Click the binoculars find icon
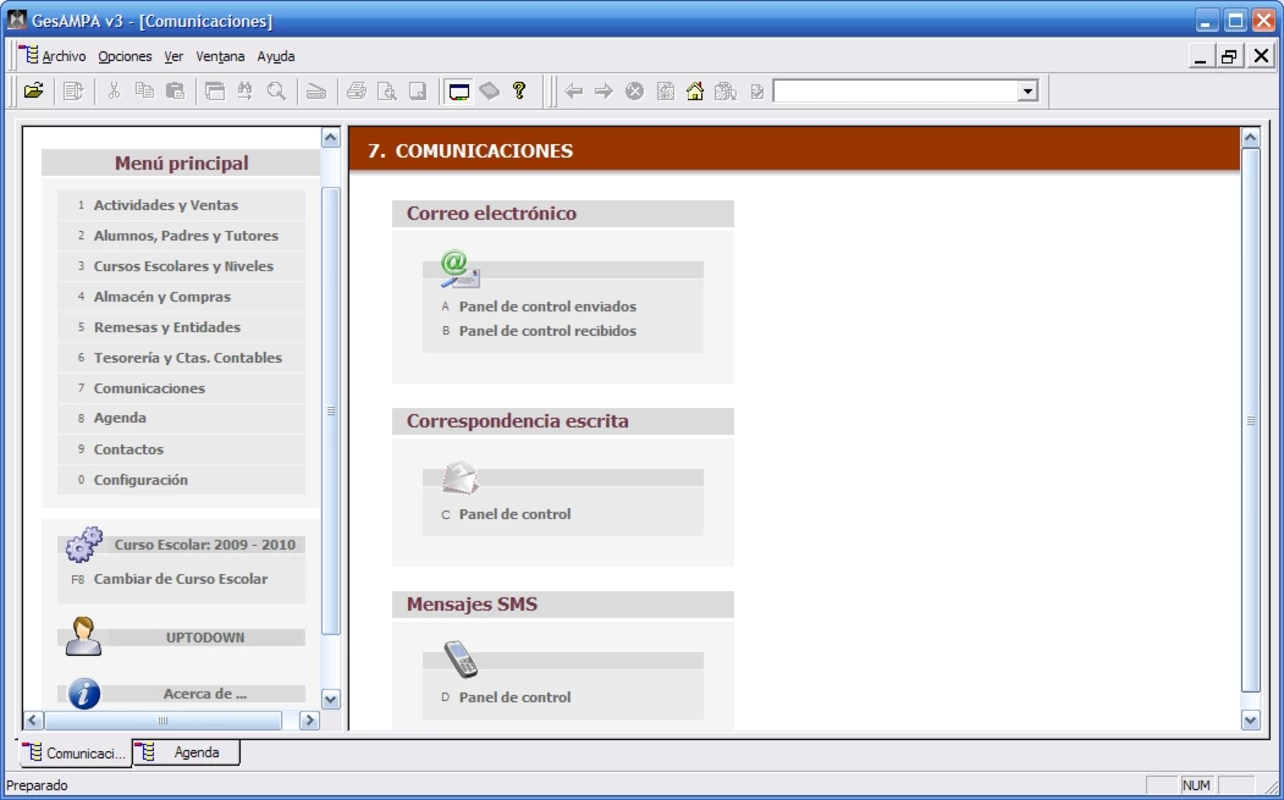 (245, 91)
